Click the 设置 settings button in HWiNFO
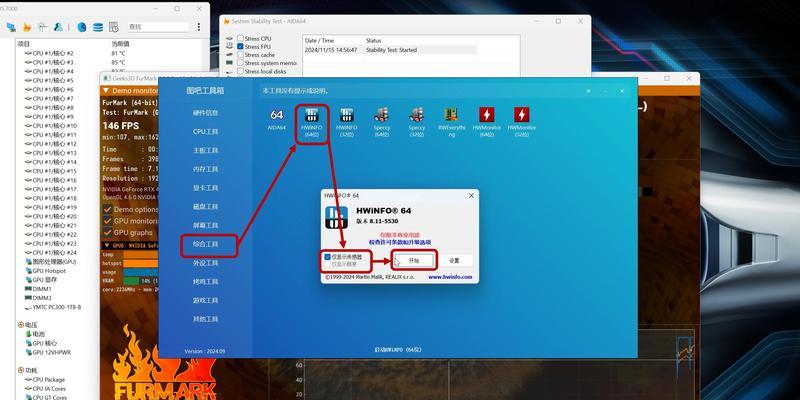The height and width of the screenshot is (400, 800). pos(454,260)
